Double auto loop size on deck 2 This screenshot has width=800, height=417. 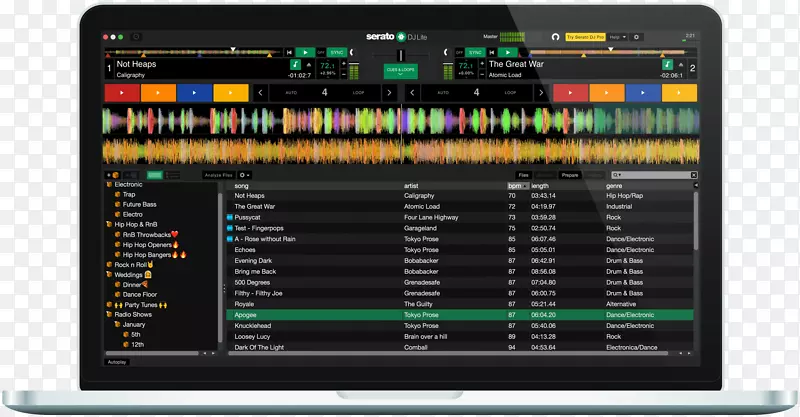pyautogui.click(x=541, y=93)
